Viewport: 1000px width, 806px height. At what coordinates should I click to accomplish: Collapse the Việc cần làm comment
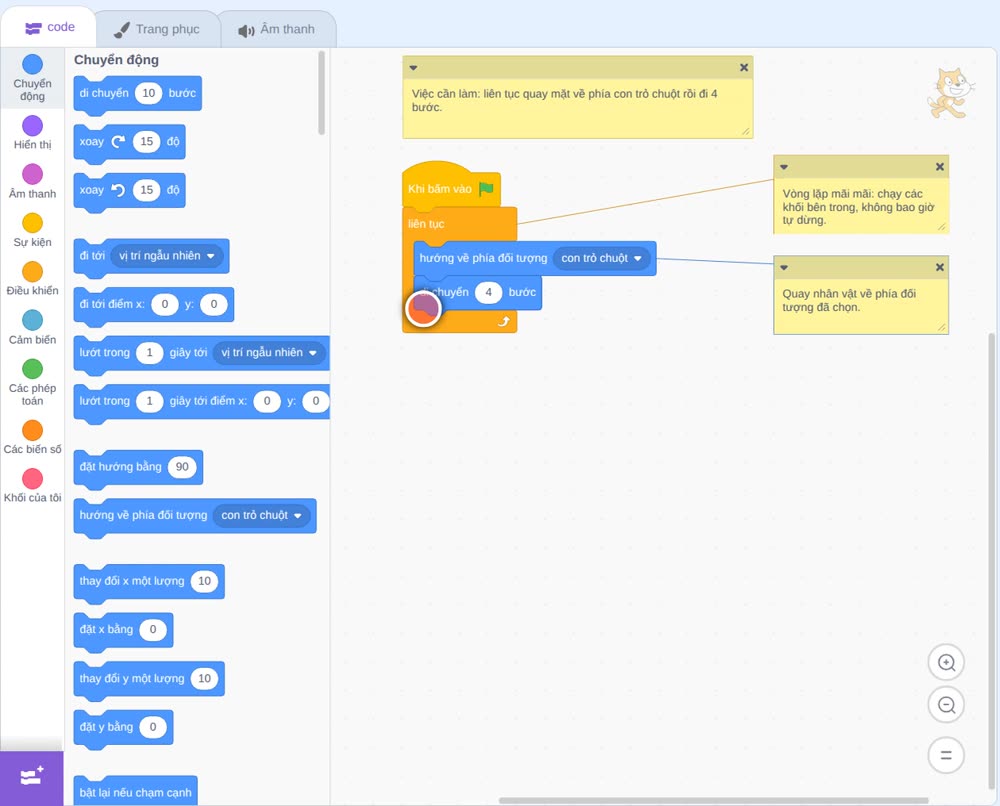coord(413,67)
